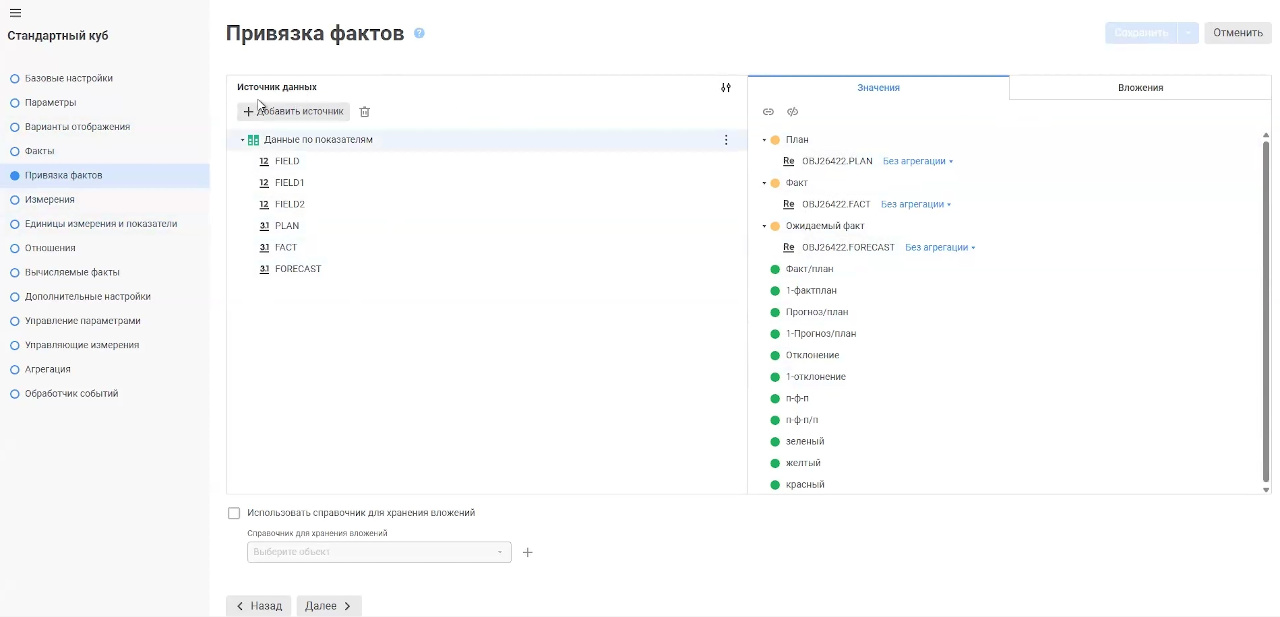Click table icon of Данные по показателям
The width and height of the screenshot is (1280, 617).
253,140
